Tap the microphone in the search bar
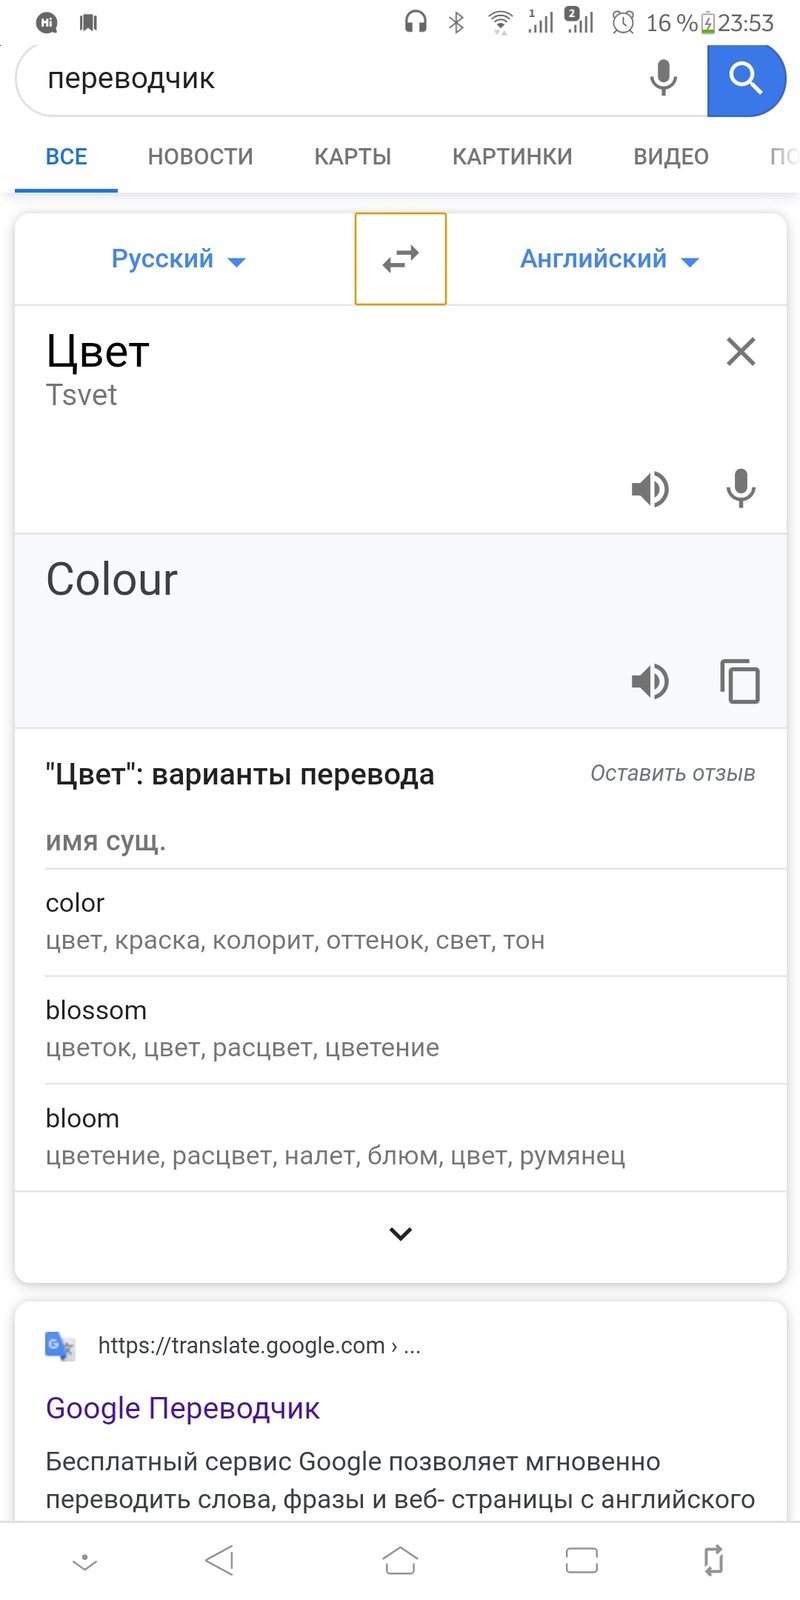The image size is (800, 1600). pyautogui.click(x=663, y=78)
